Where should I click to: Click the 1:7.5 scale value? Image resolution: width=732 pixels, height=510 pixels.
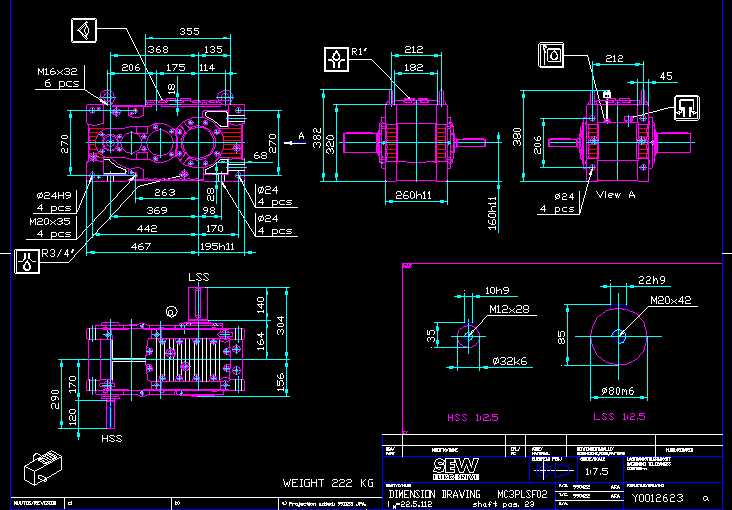coord(597,471)
